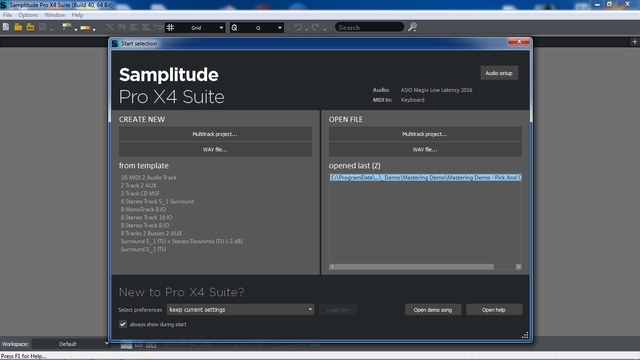
Task: Select template '8 Stereo Track 8 IO'
Action: [x=144, y=225]
